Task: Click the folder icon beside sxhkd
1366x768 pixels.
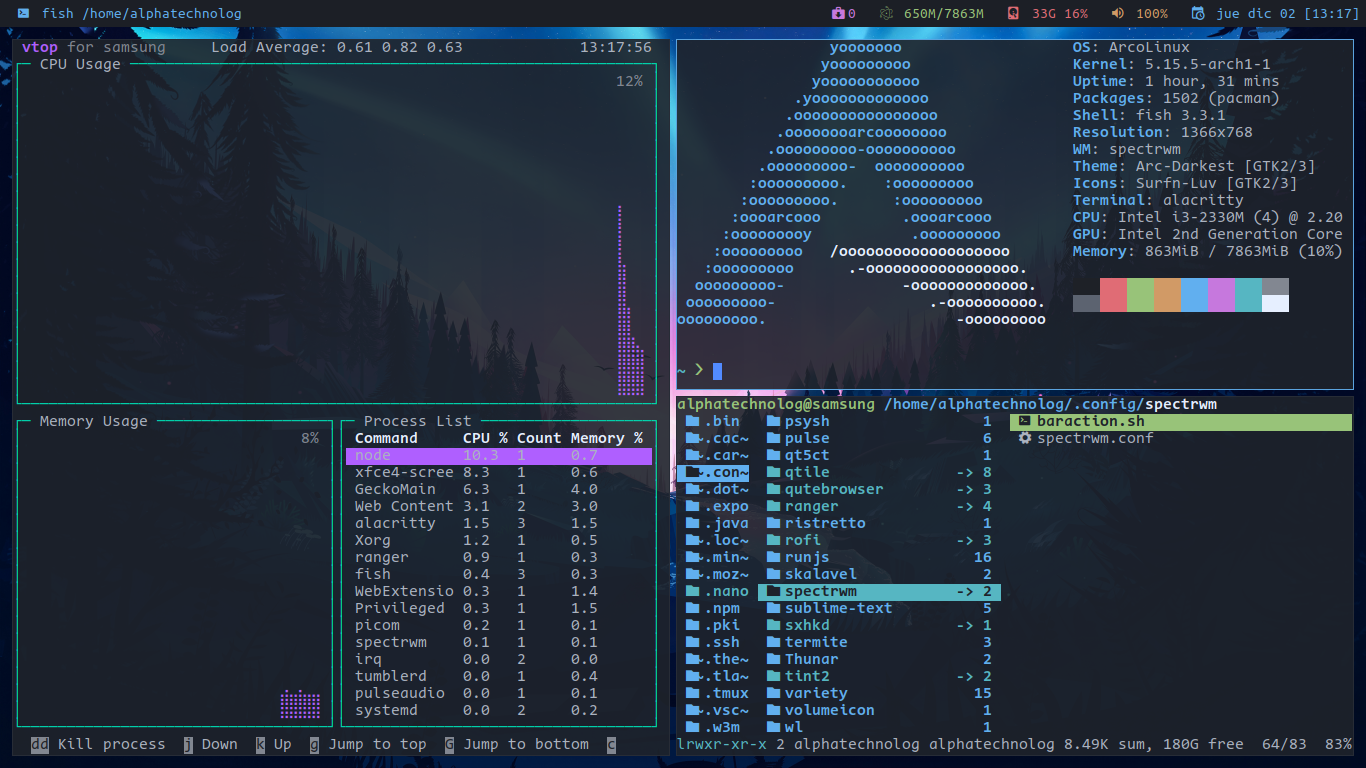Action: 773,626
